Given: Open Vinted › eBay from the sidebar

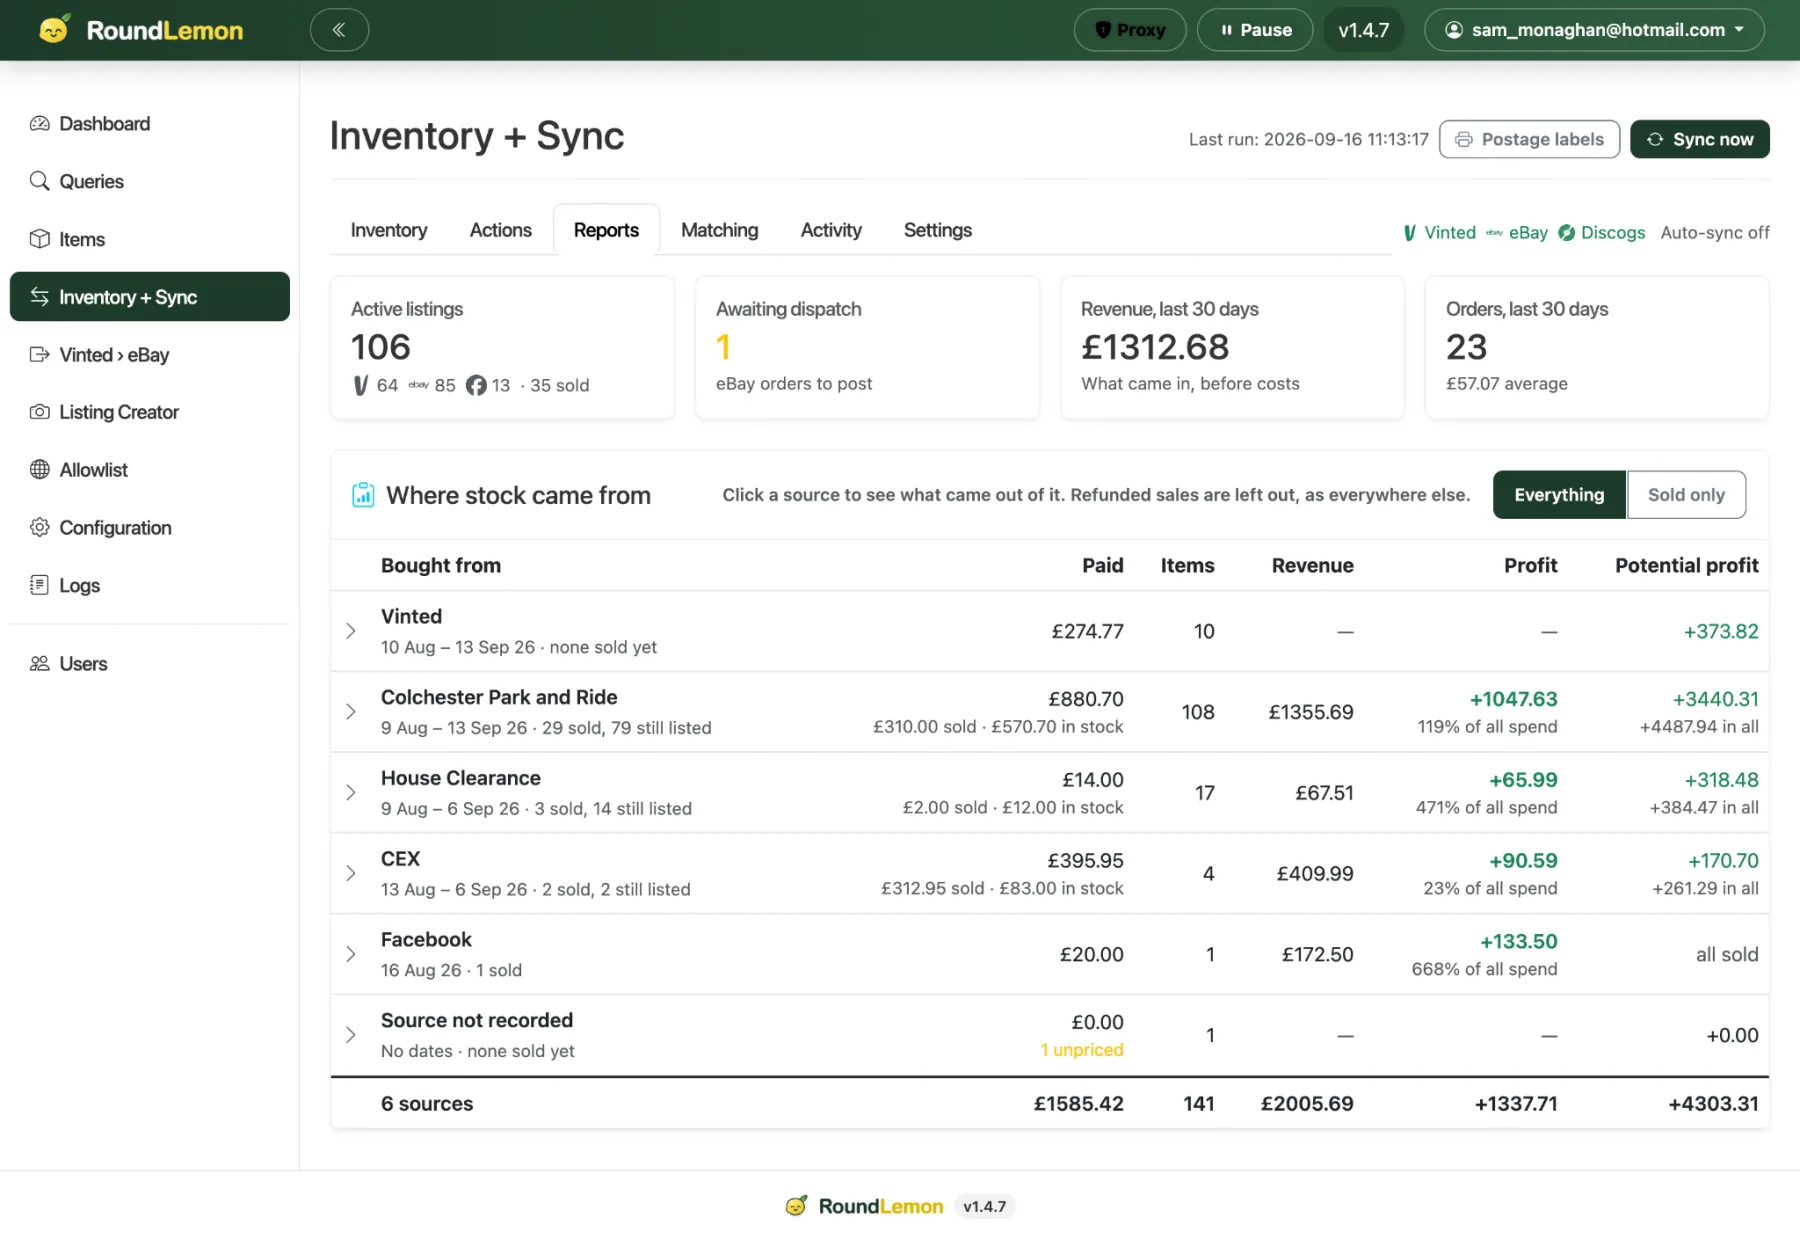Looking at the screenshot, I should (x=150, y=355).
